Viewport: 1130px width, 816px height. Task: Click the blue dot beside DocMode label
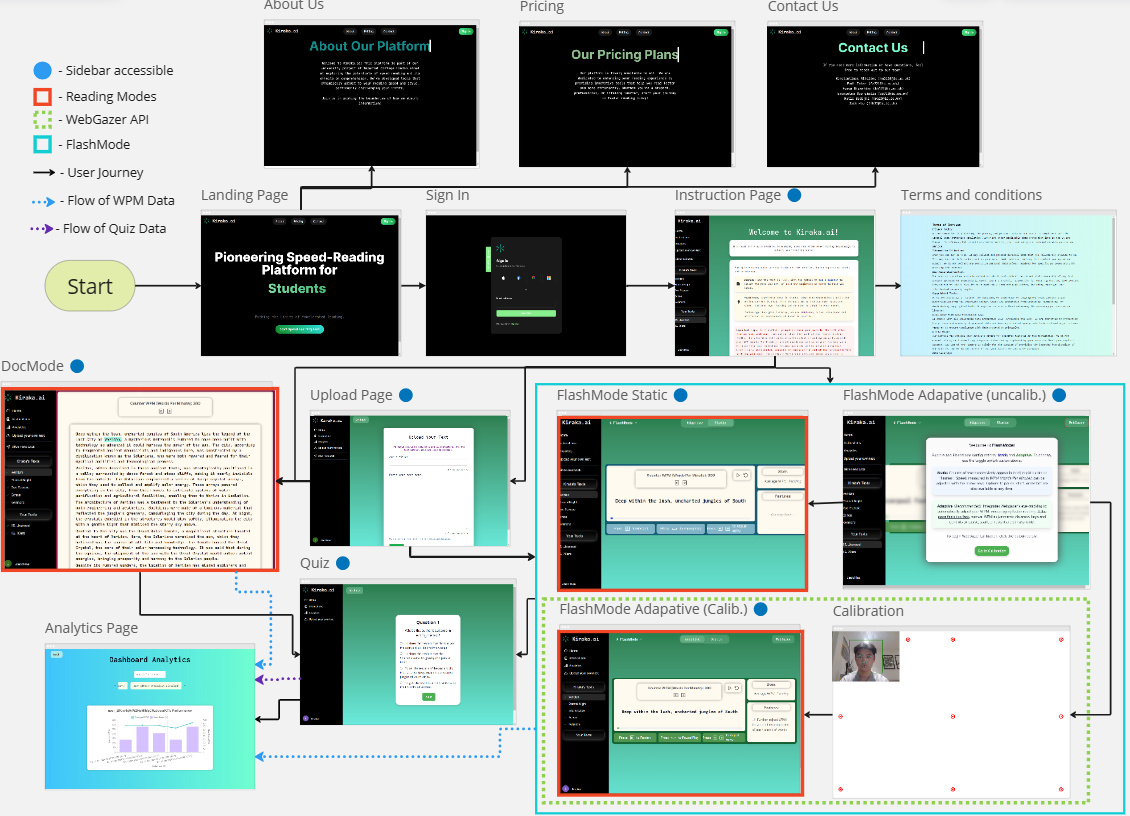pos(76,366)
